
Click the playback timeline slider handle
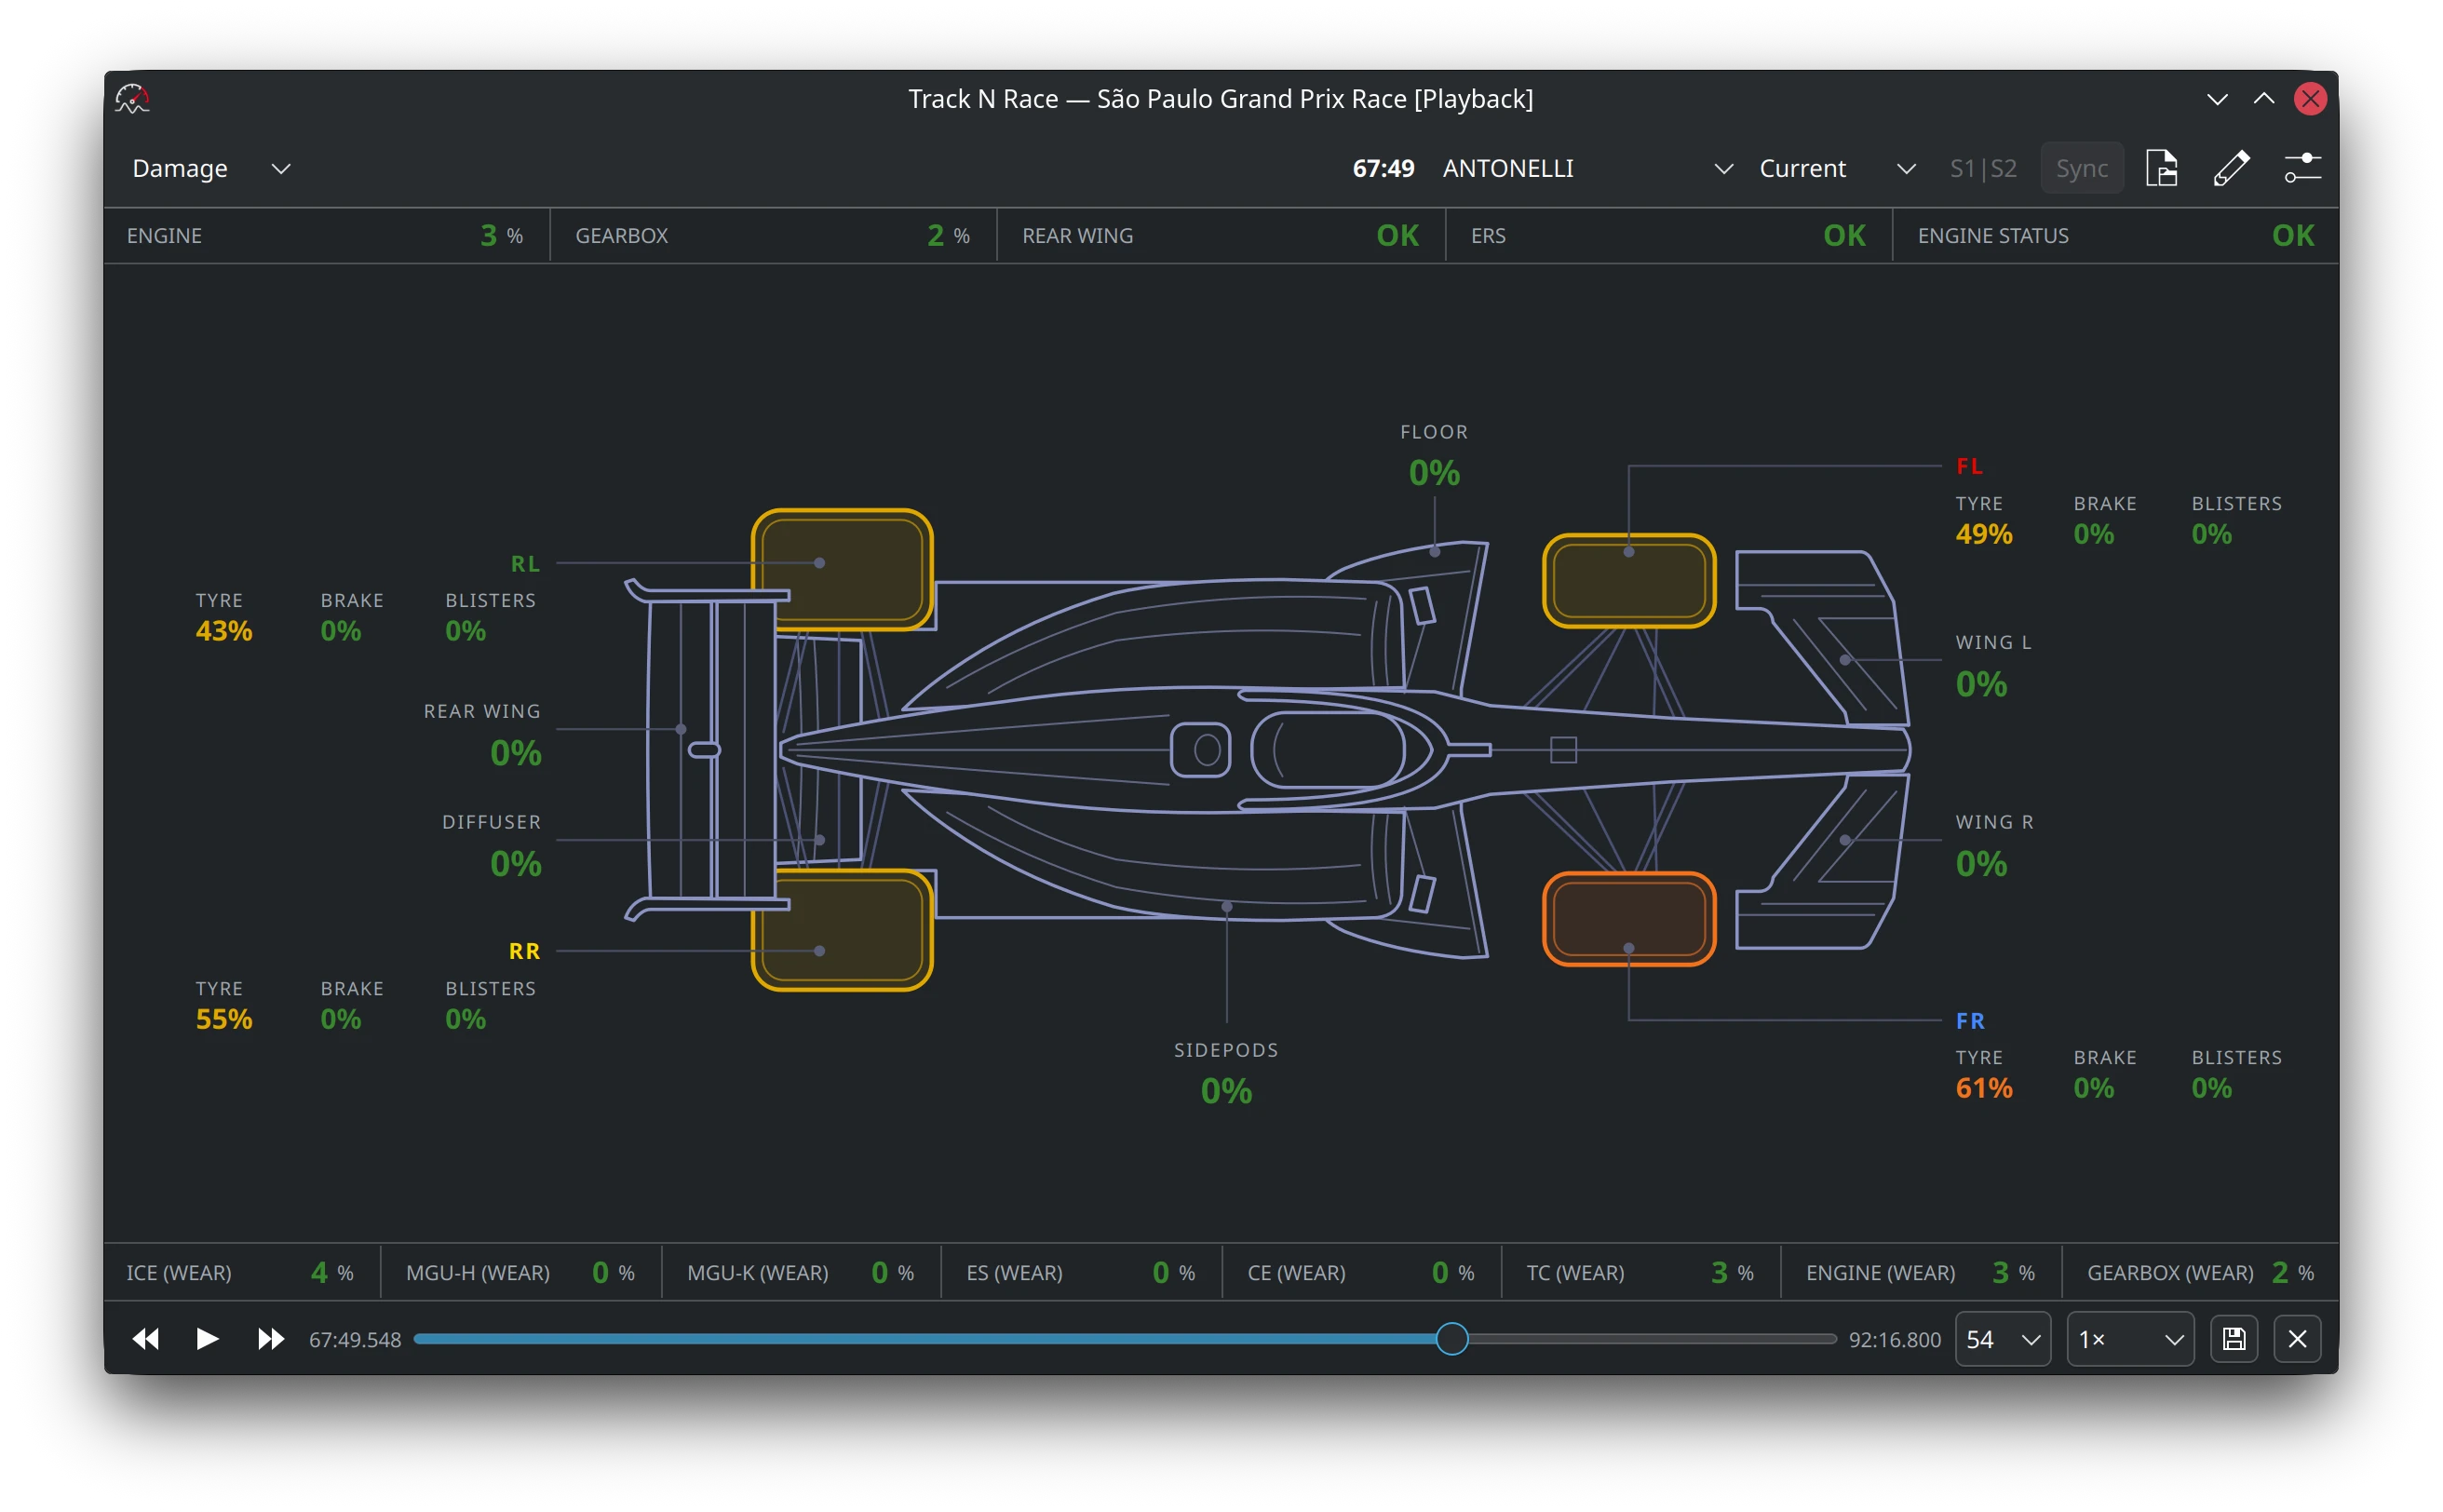coord(1452,1339)
